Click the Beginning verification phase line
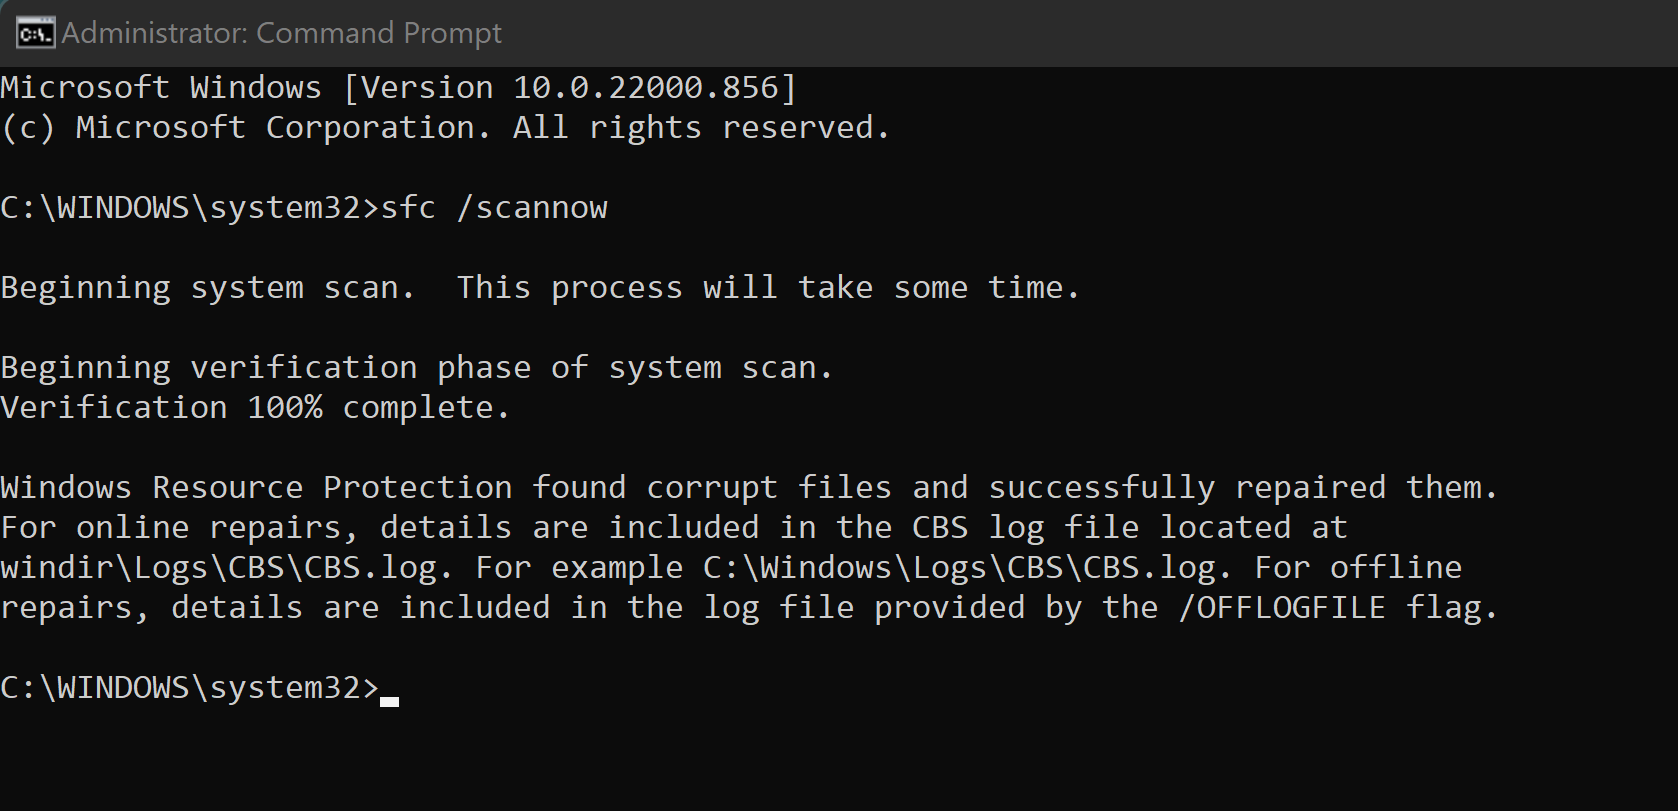 416,368
